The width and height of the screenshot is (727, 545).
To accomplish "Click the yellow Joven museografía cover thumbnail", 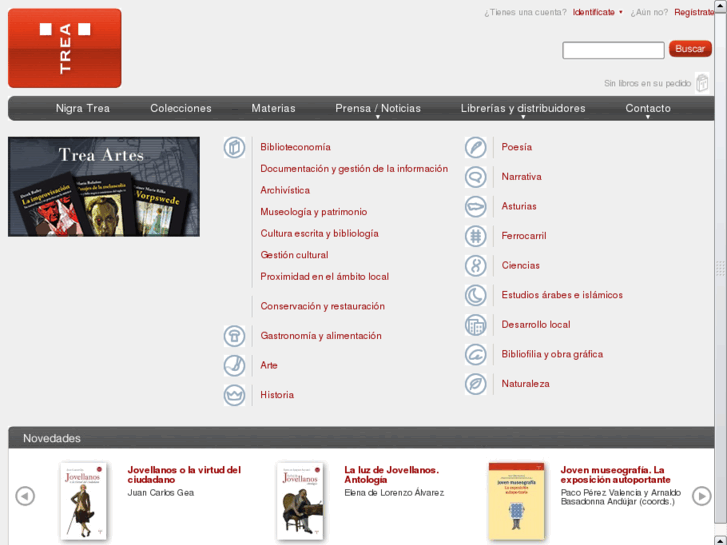I will pyautogui.click(x=516, y=501).
